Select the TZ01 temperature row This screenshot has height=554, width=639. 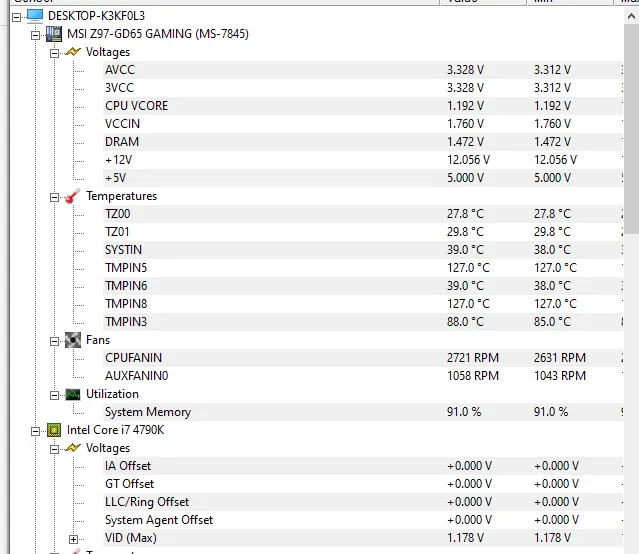point(363,232)
